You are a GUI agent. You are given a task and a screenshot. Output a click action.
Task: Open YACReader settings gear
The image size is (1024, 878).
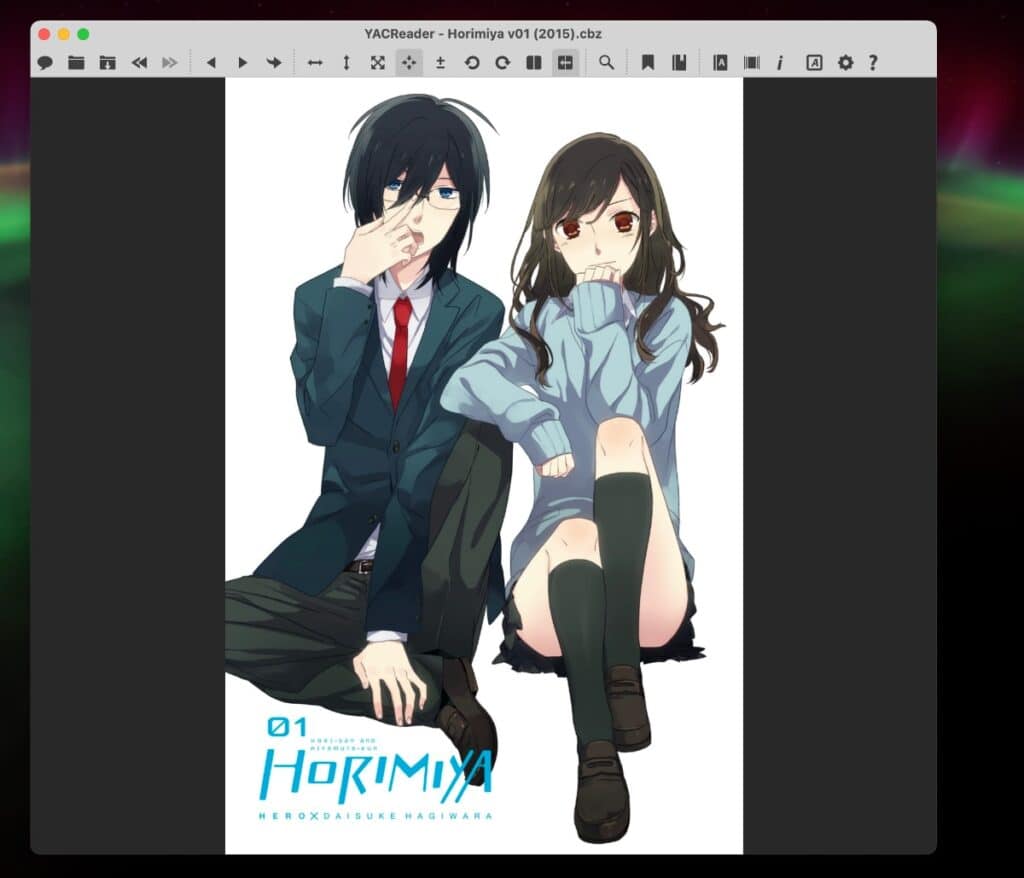click(x=845, y=62)
